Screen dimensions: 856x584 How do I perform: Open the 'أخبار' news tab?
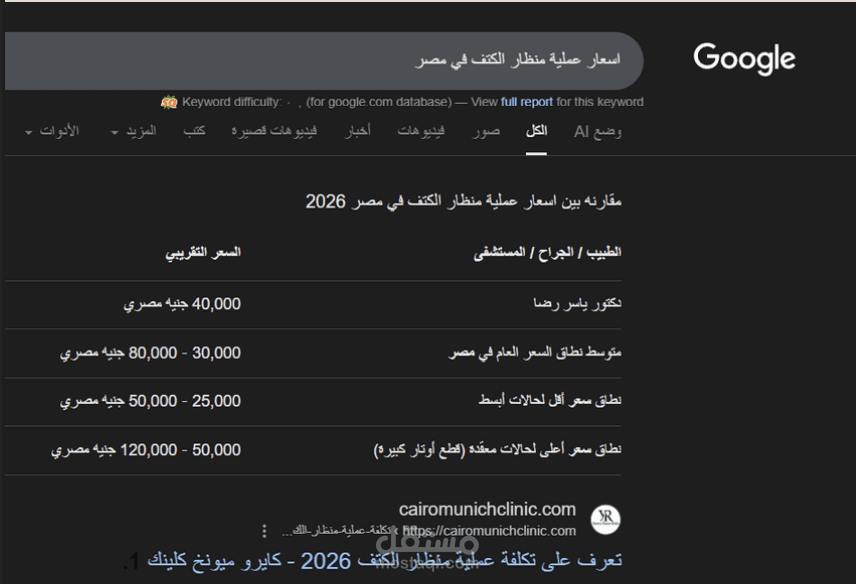point(358,132)
